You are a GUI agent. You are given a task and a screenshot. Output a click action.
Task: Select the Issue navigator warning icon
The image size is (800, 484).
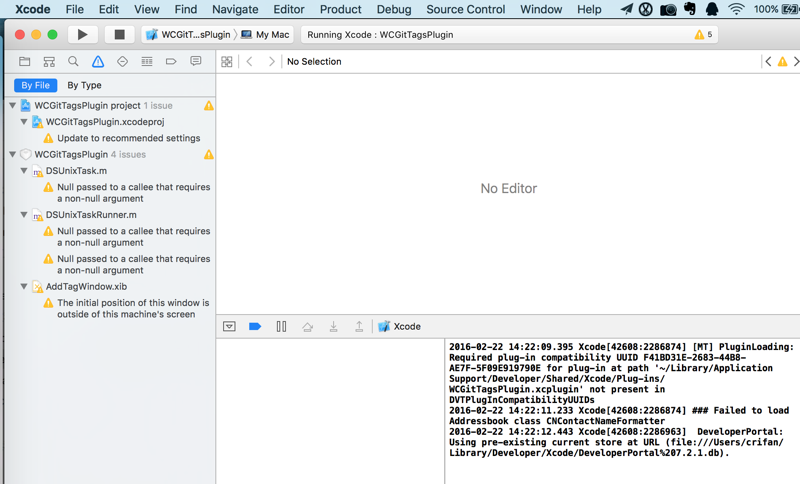coord(98,62)
